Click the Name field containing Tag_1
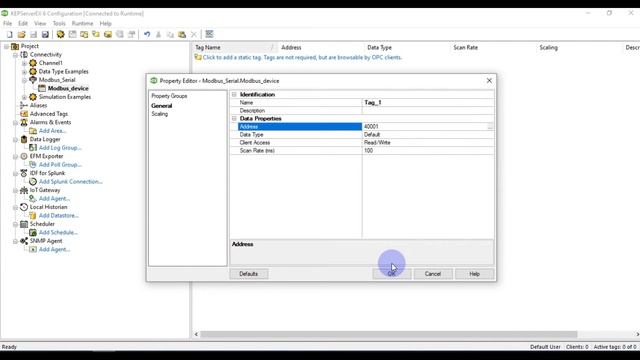The image size is (640, 360). pyautogui.click(x=428, y=102)
